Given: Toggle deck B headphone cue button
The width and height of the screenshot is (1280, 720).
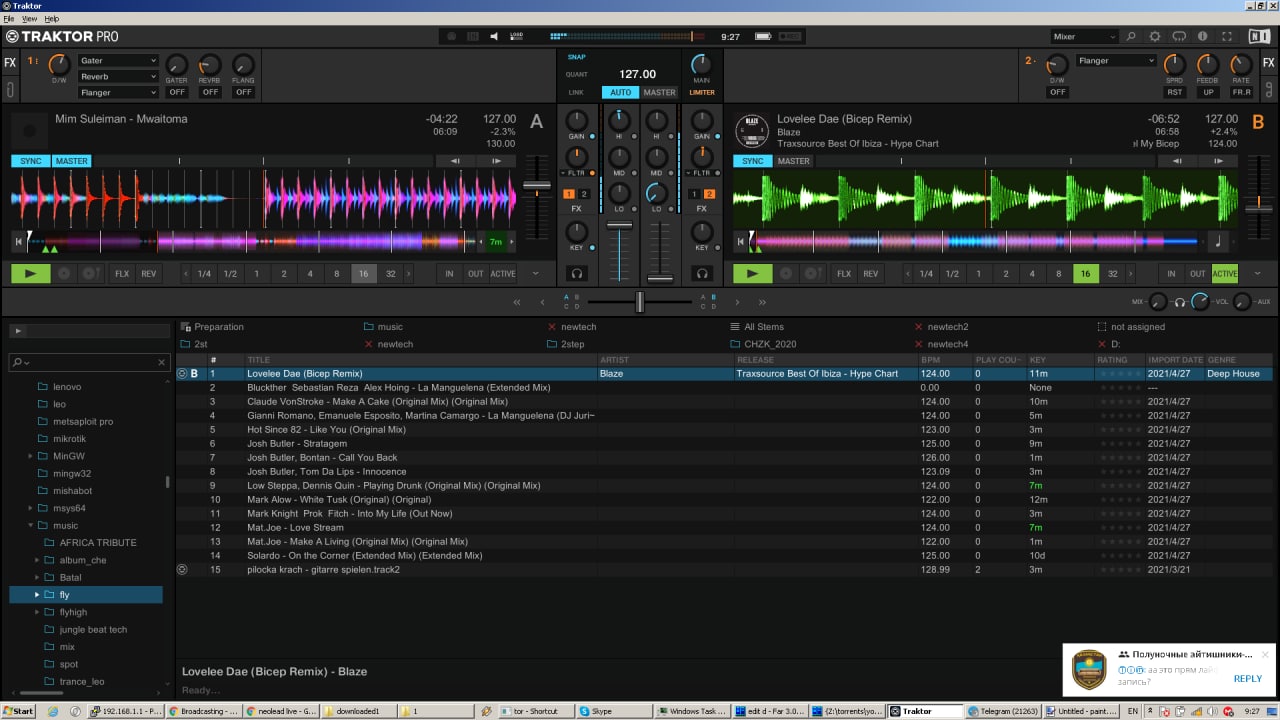Looking at the screenshot, I should tap(702, 273).
